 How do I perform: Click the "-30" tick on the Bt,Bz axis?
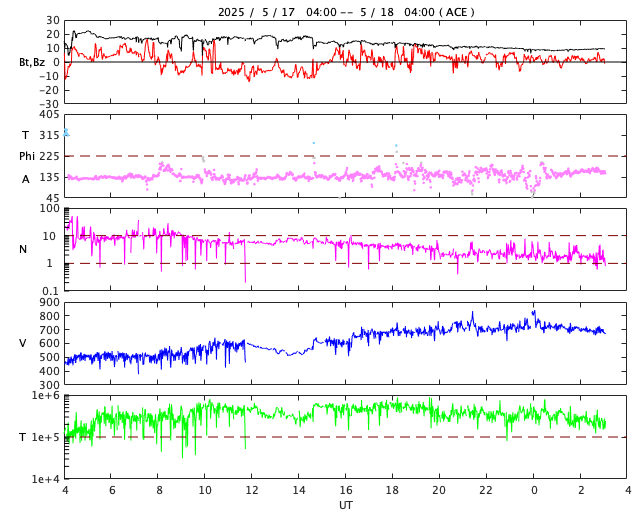coord(49,104)
